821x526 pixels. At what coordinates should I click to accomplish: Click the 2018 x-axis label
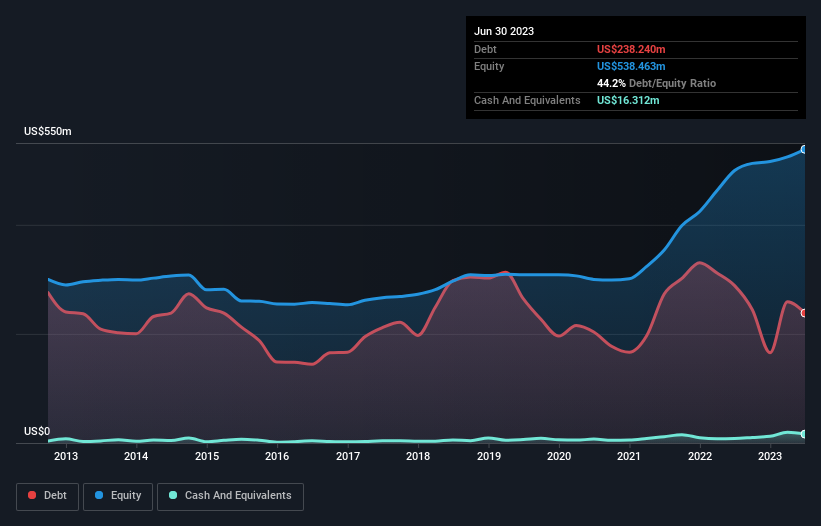[x=418, y=456]
